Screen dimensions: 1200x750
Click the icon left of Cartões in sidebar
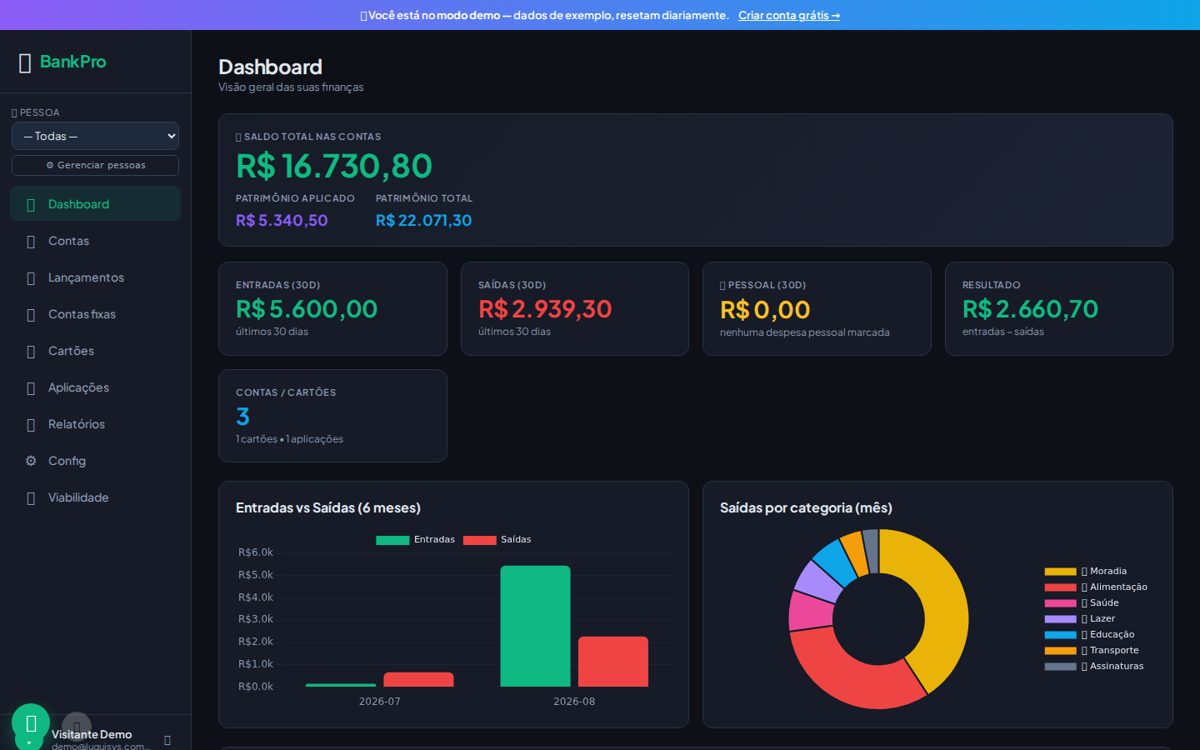click(30, 351)
